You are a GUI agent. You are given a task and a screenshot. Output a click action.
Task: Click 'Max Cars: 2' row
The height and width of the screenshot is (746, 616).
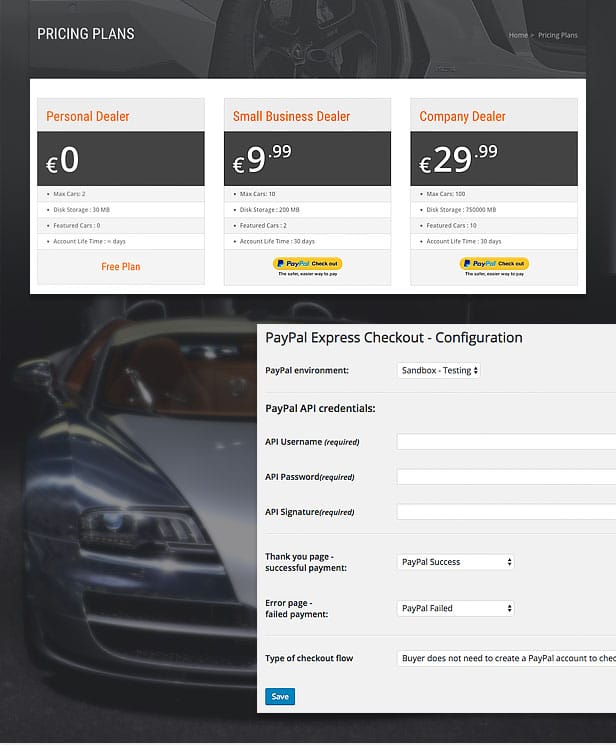click(x=121, y=194)
